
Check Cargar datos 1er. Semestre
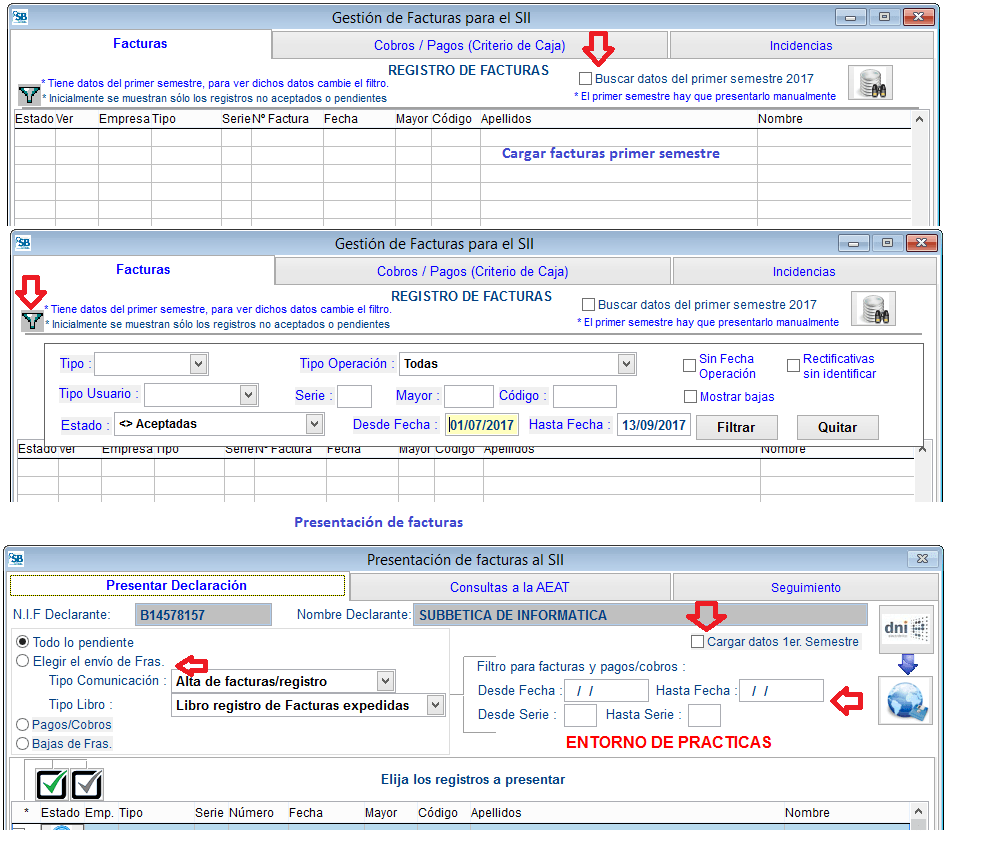coord(697,642)
